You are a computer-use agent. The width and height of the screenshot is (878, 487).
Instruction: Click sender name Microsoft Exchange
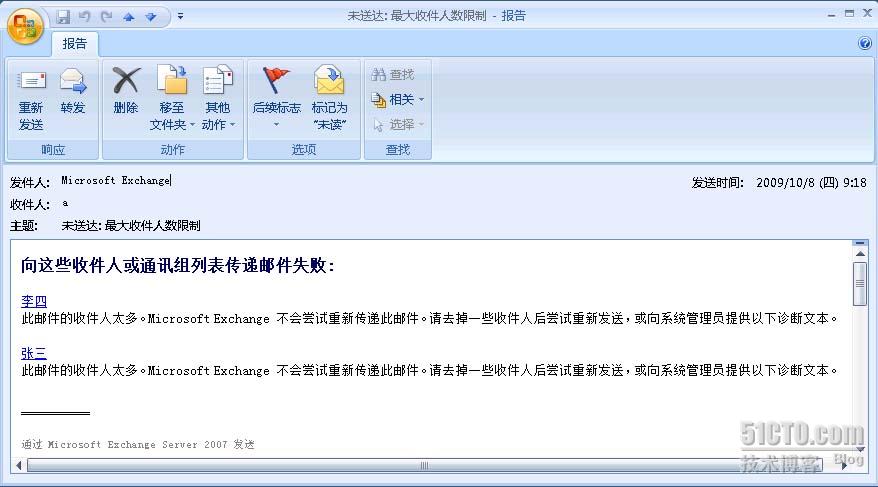coord(115,180)
